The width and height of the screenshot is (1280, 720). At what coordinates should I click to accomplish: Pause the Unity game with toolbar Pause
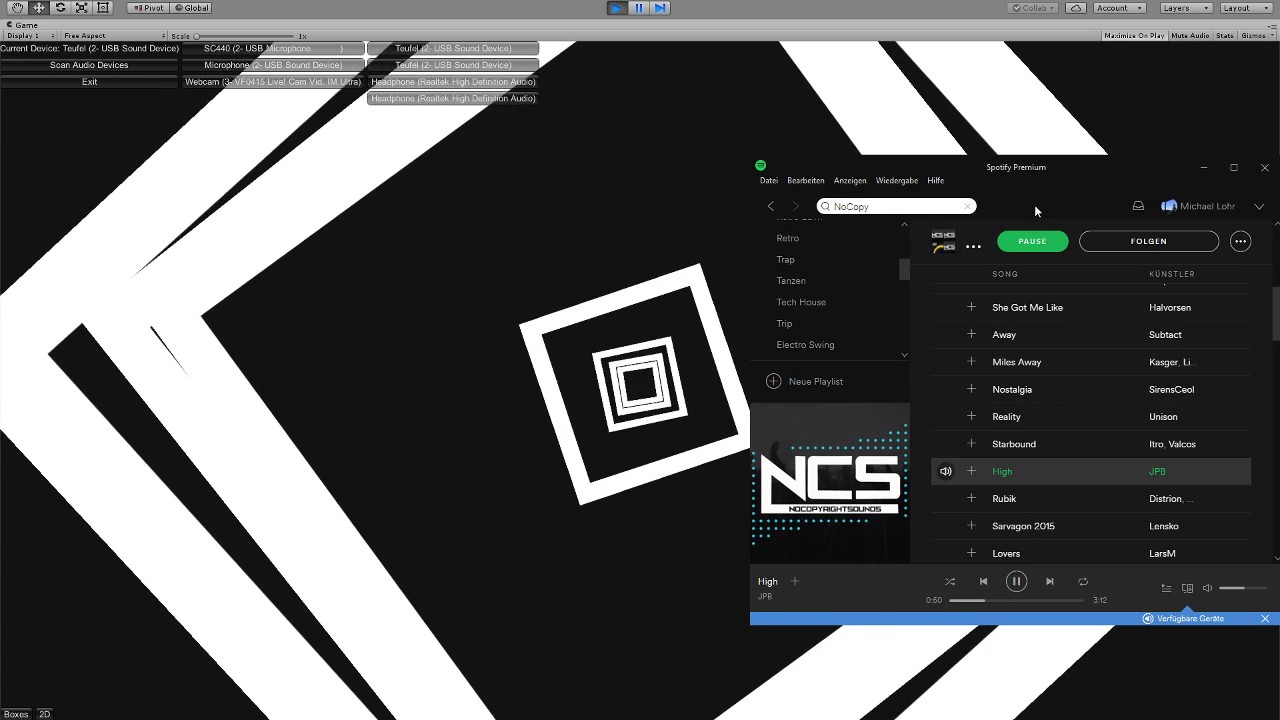639,7
